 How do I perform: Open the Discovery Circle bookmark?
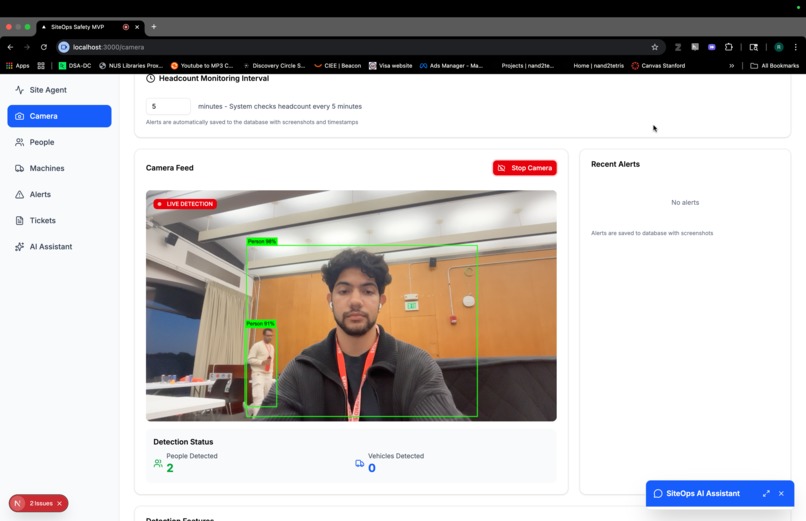[274, 66]
